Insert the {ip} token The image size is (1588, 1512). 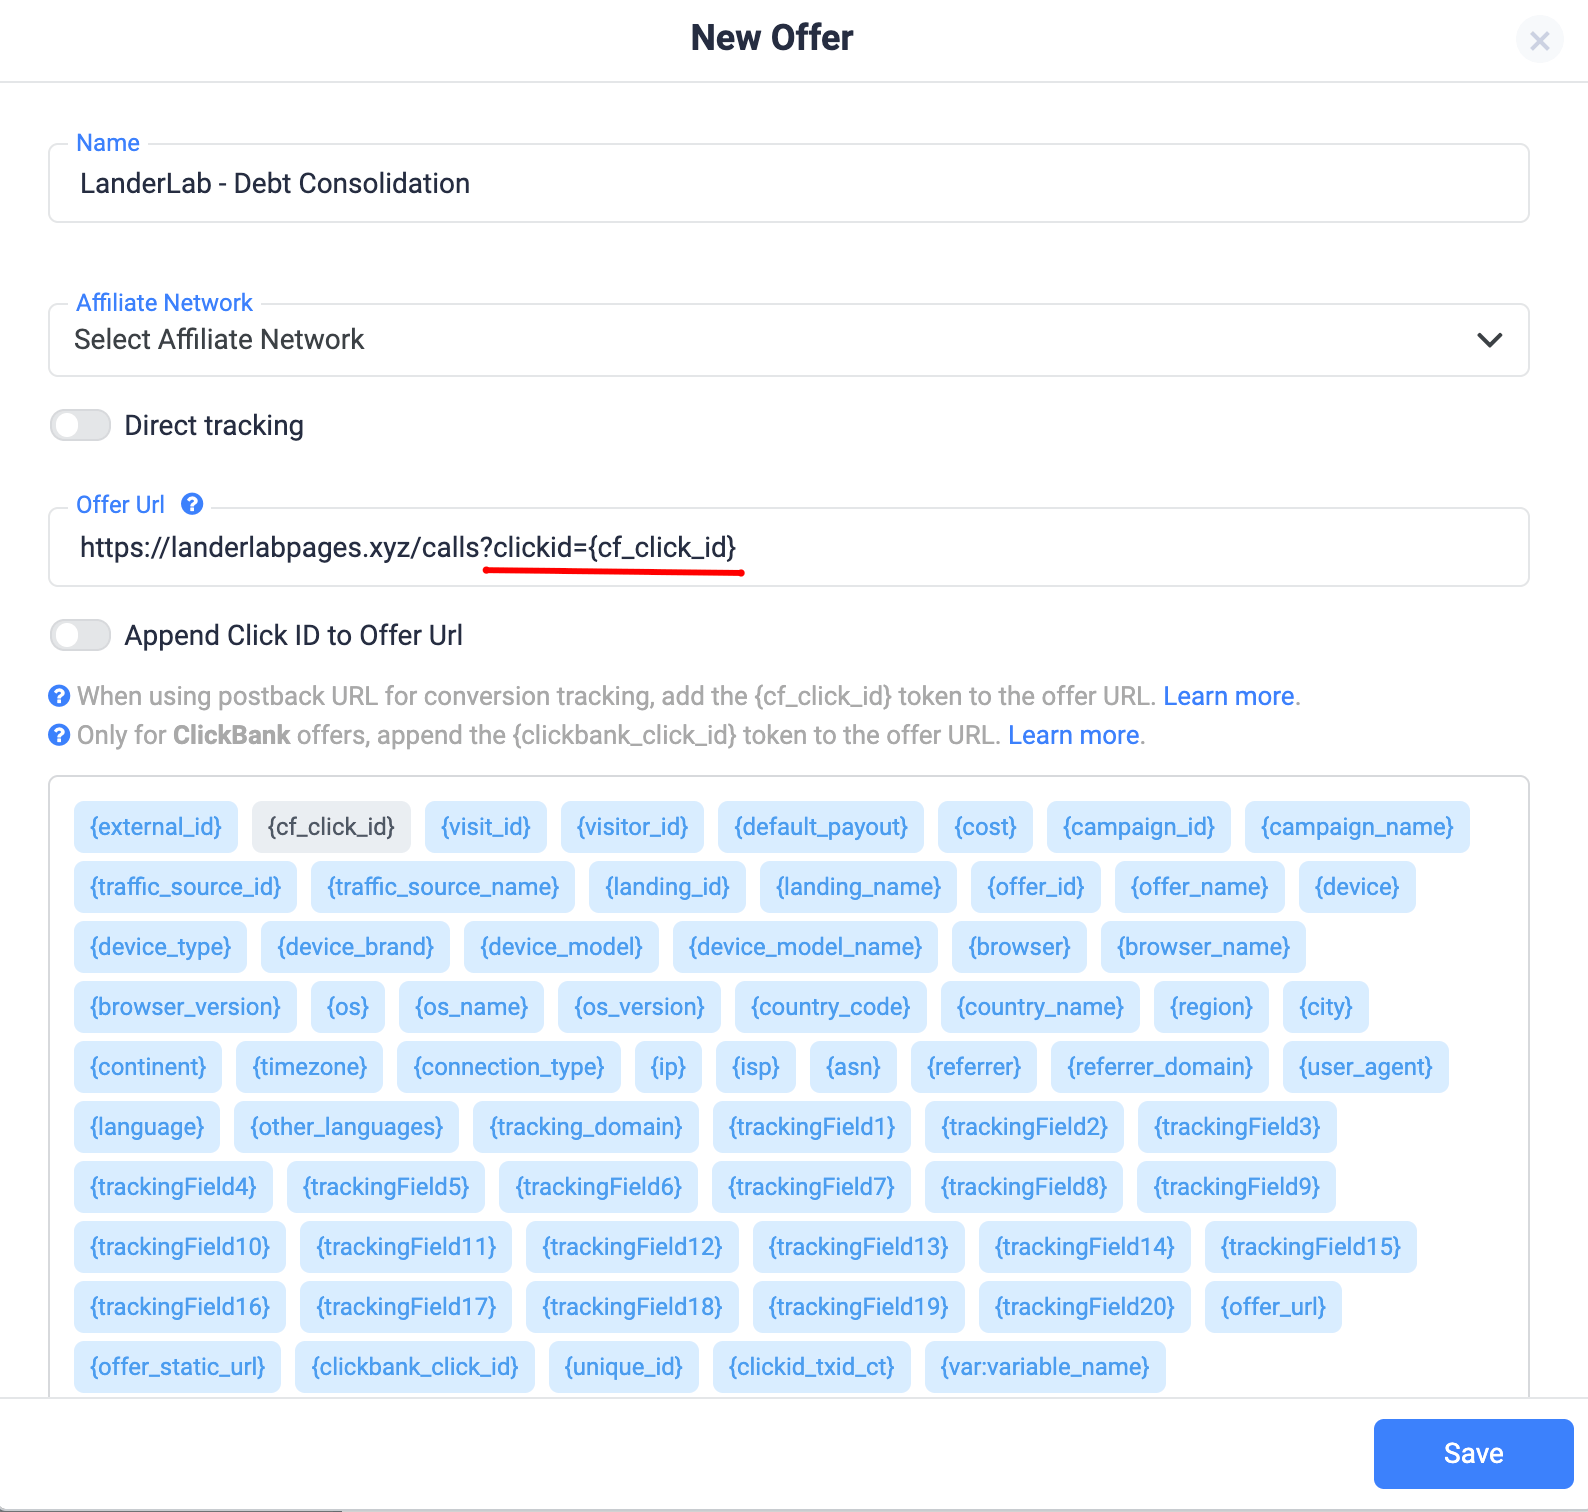(669, 1067)
